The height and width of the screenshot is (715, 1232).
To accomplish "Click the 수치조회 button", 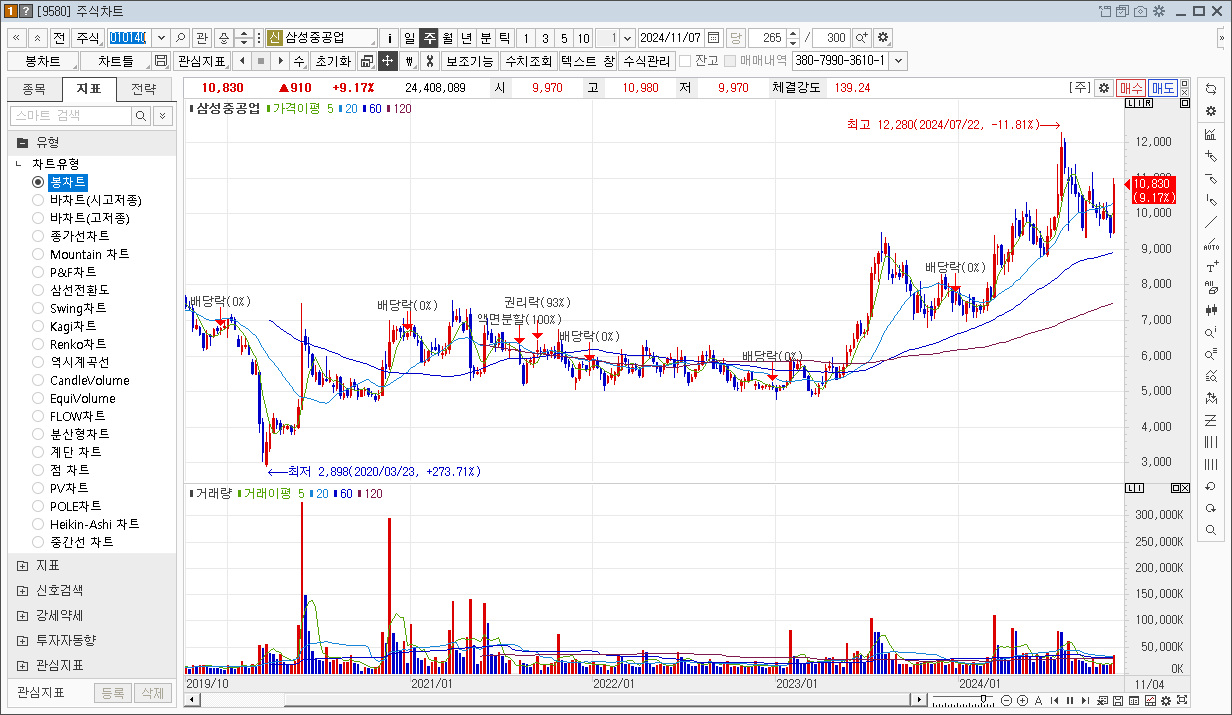I will 528,61.
